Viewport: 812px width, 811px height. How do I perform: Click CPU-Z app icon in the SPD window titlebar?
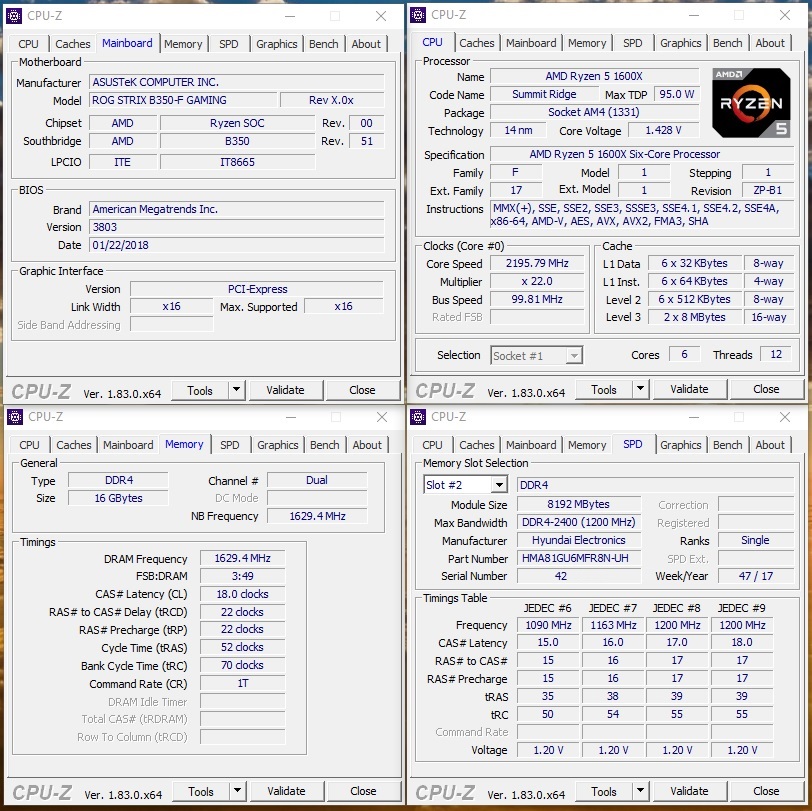[418, 416]
